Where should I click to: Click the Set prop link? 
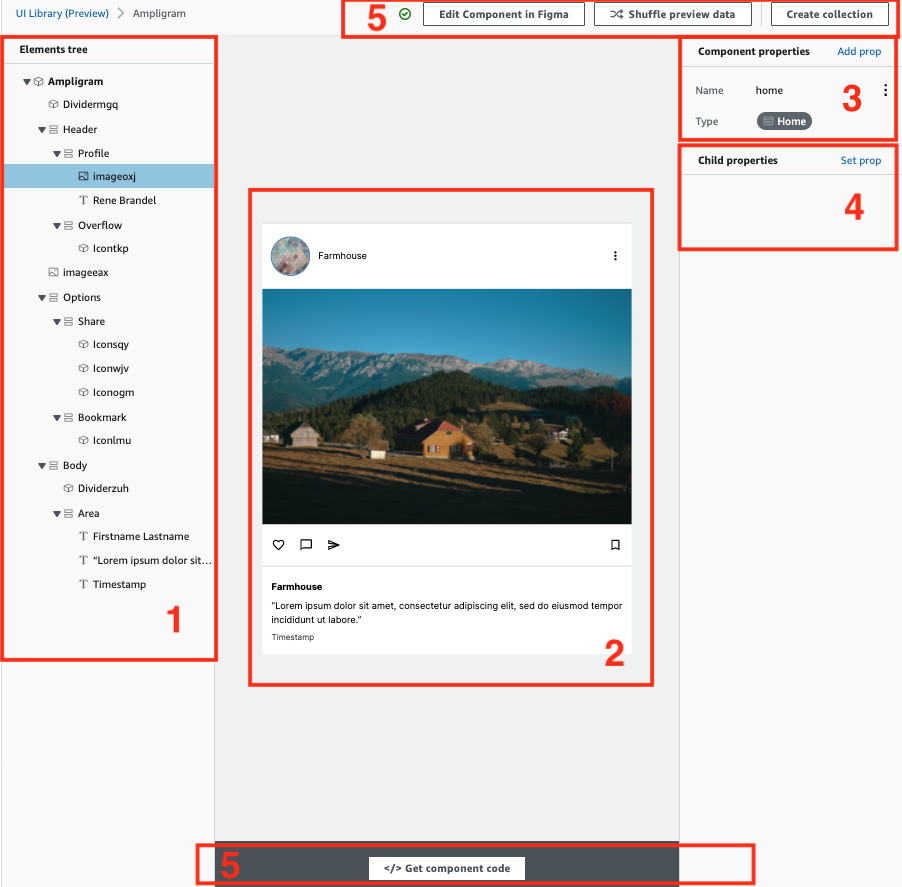[861, 160]
